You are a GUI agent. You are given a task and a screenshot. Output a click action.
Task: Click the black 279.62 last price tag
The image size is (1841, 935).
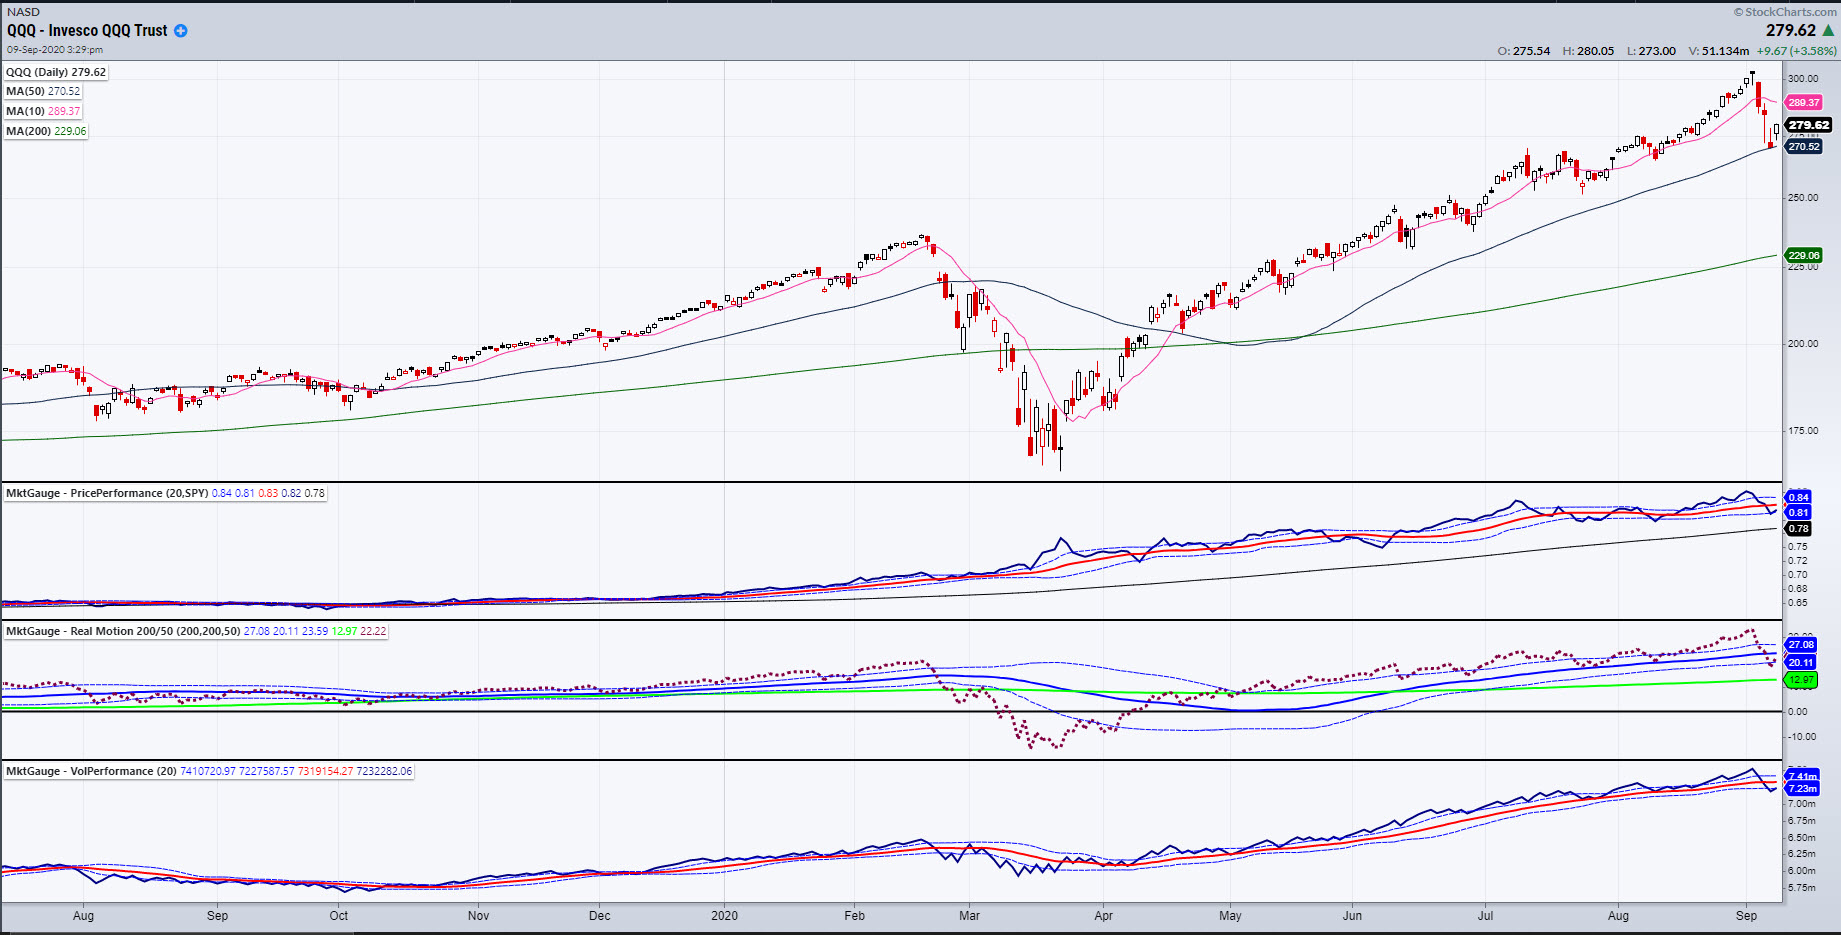pyautogui.click(x=1808, y=125)
